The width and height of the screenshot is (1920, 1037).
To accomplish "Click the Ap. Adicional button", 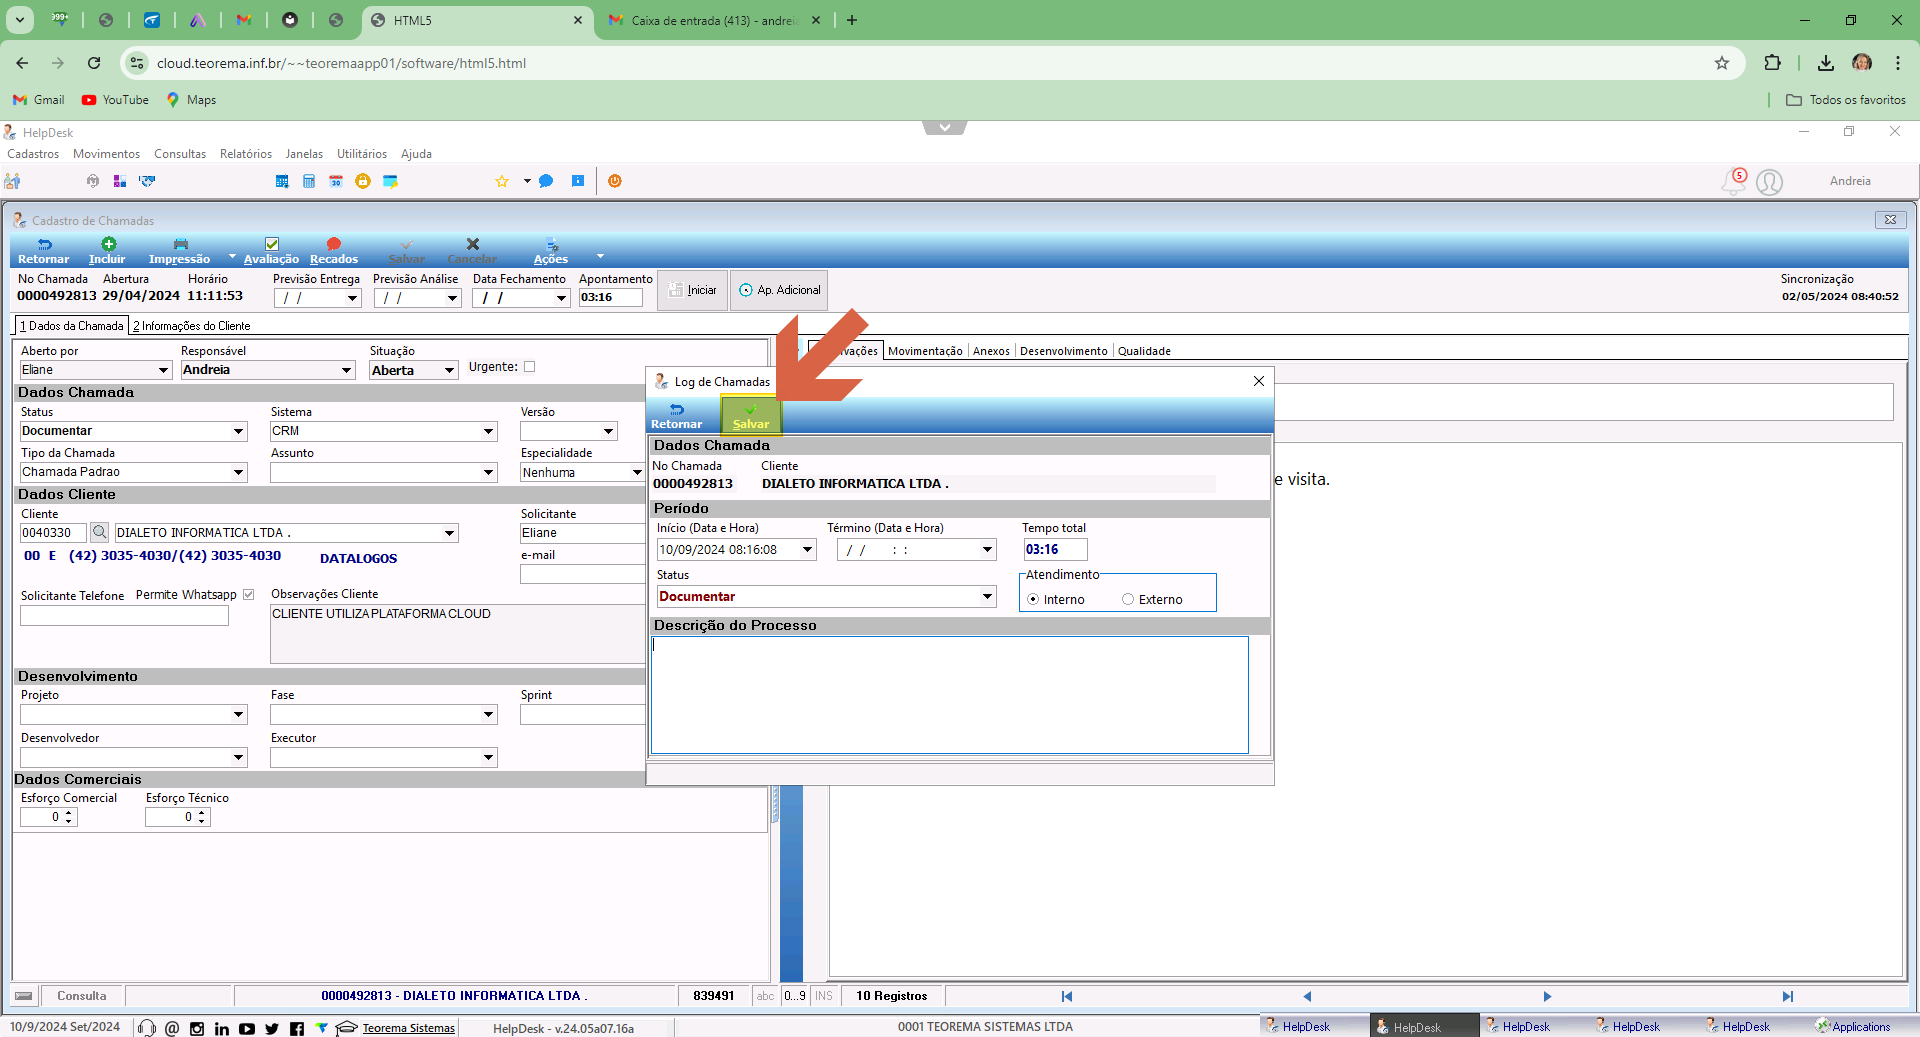I will click(x=779, y=290).
